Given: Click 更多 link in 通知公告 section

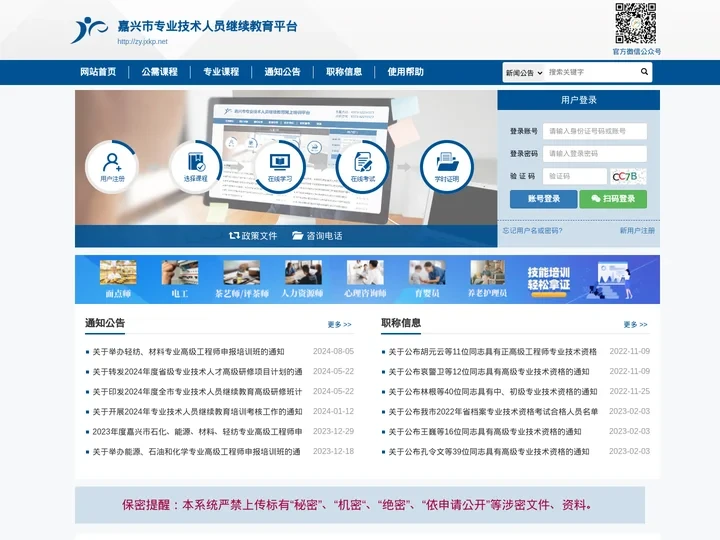Looking at the screenshot, I should [x=339, y=325].
